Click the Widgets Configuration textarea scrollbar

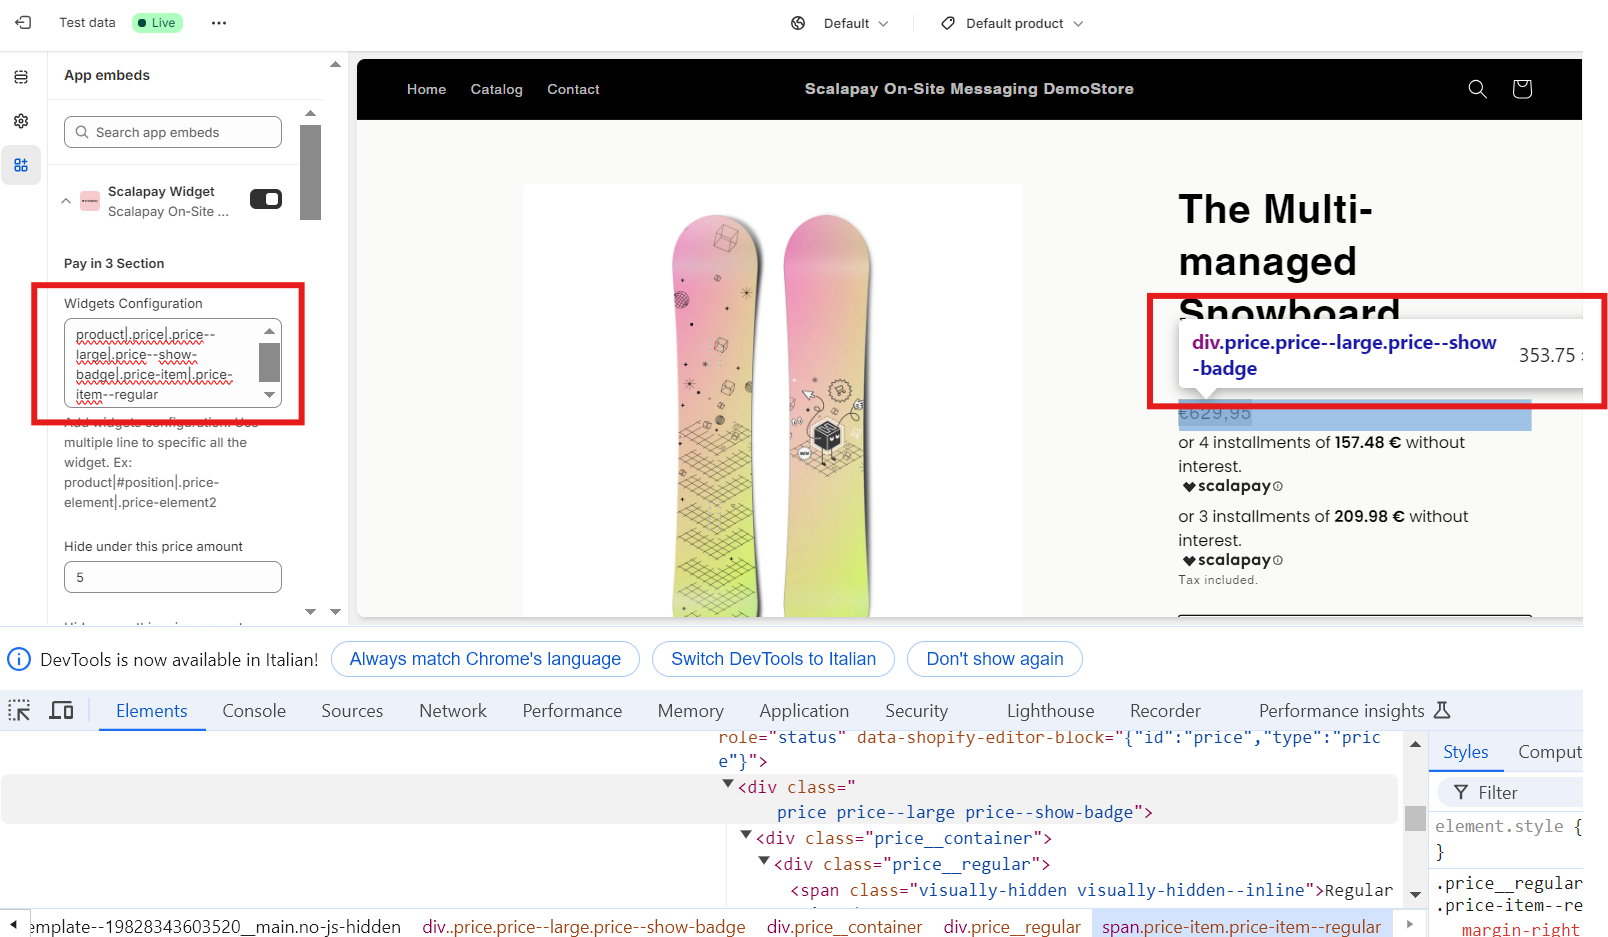point(269,362)
